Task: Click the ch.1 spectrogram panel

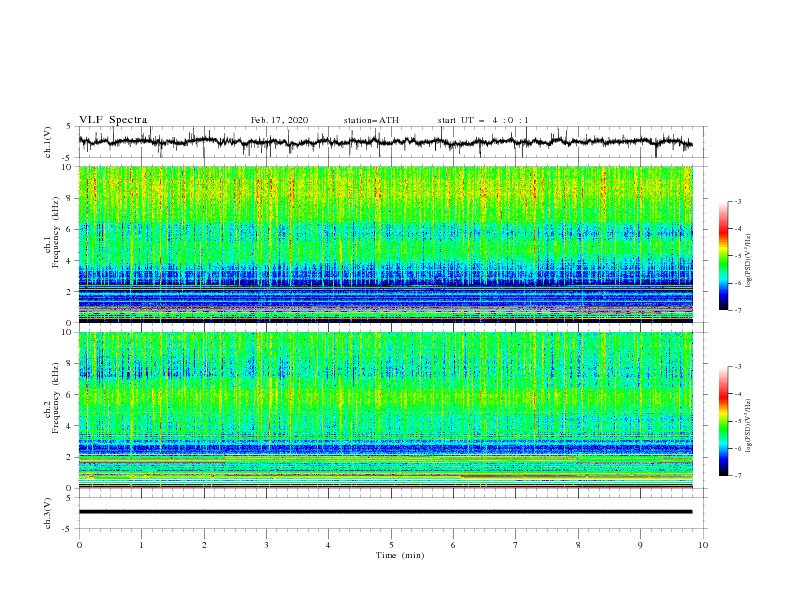Action: pyautogui.click(x=385, y=244)
